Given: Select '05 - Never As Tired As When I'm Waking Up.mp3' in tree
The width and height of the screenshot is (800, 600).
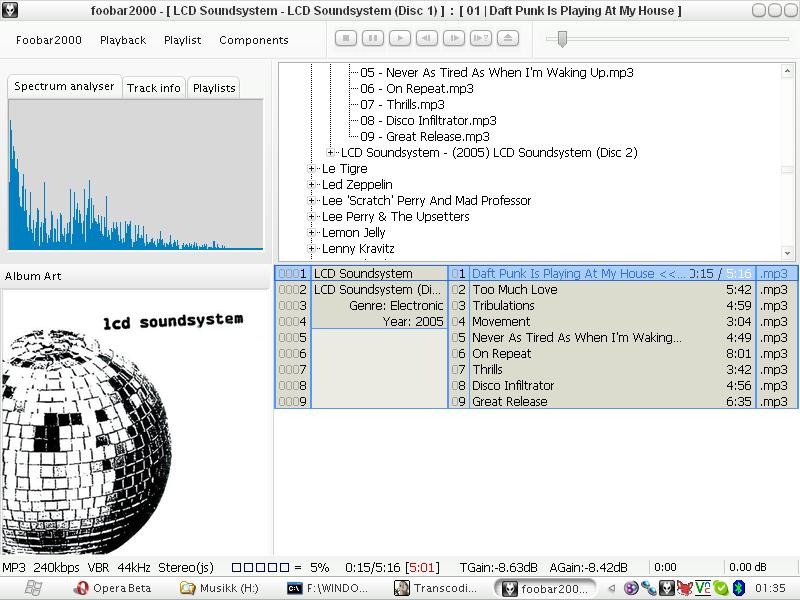Looking at the screenshot, I should tap(497, 72).
